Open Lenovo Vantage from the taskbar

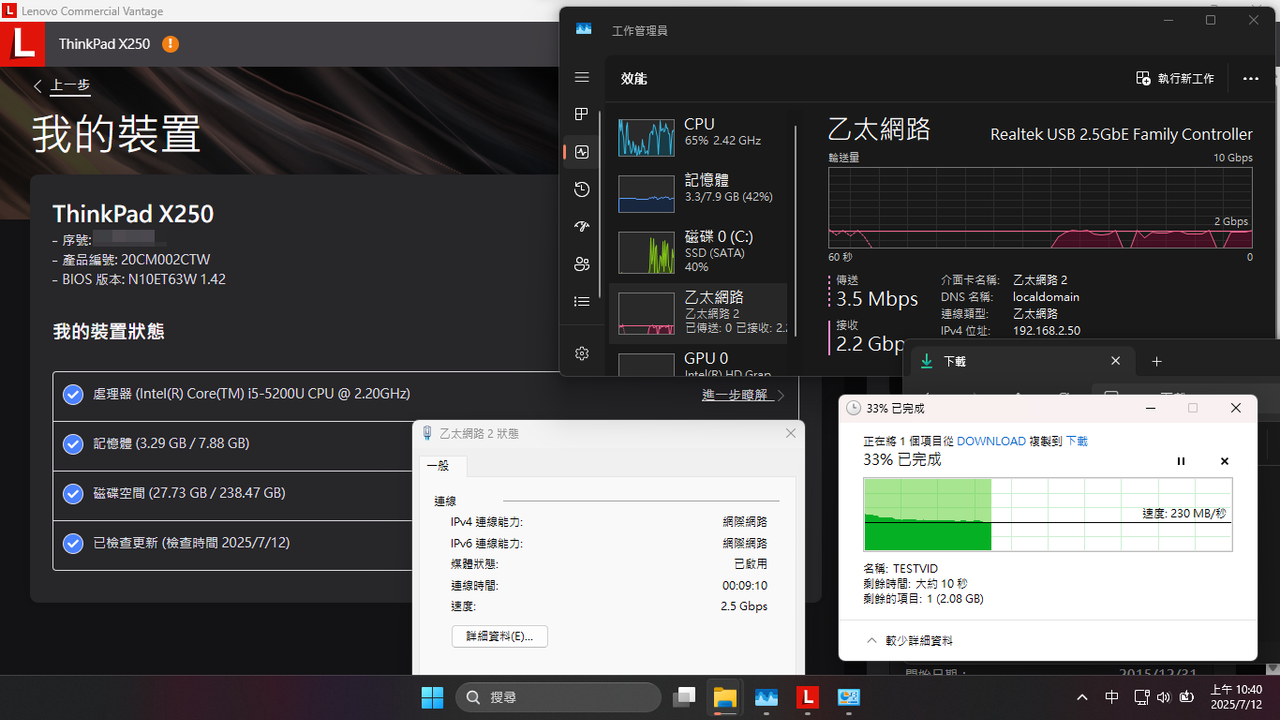(x=808, y=697)
